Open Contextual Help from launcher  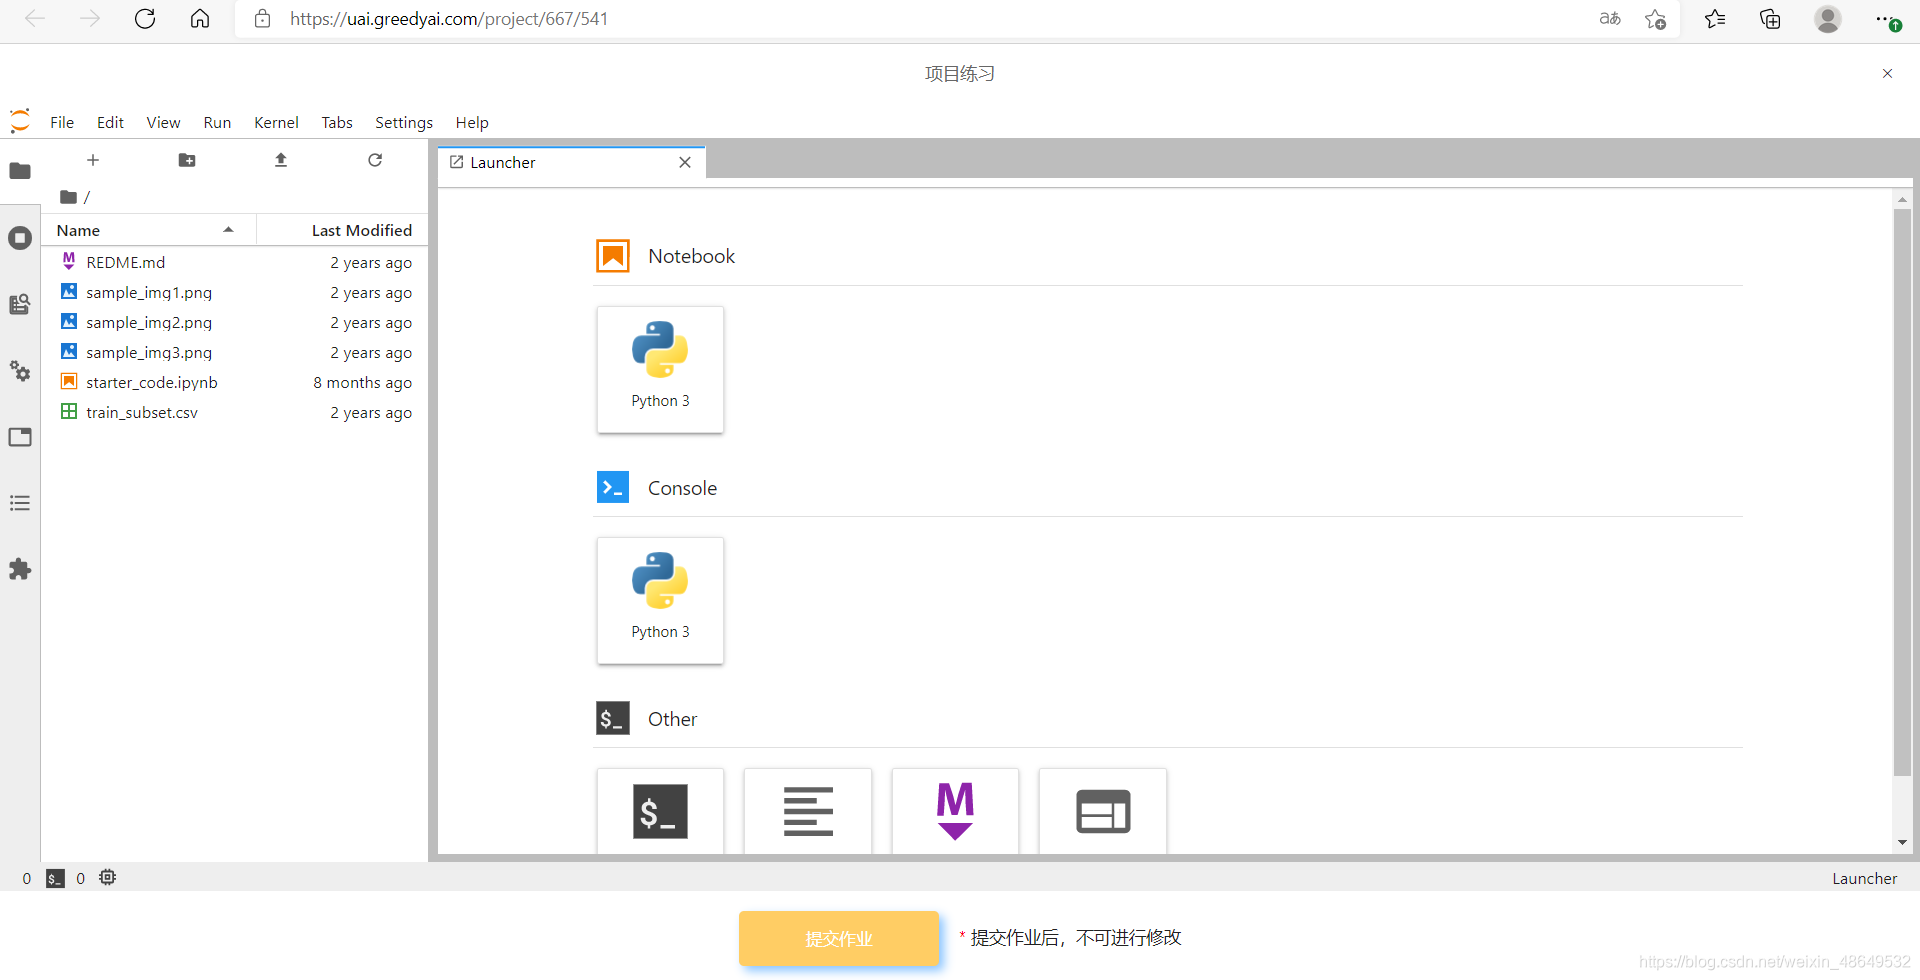pyautogui.click(x=1103, y=811)
